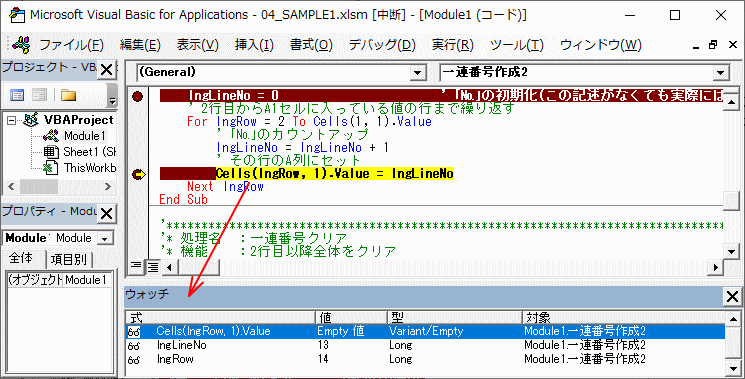Toggle Folders icon in Project panel

(68, 95)
